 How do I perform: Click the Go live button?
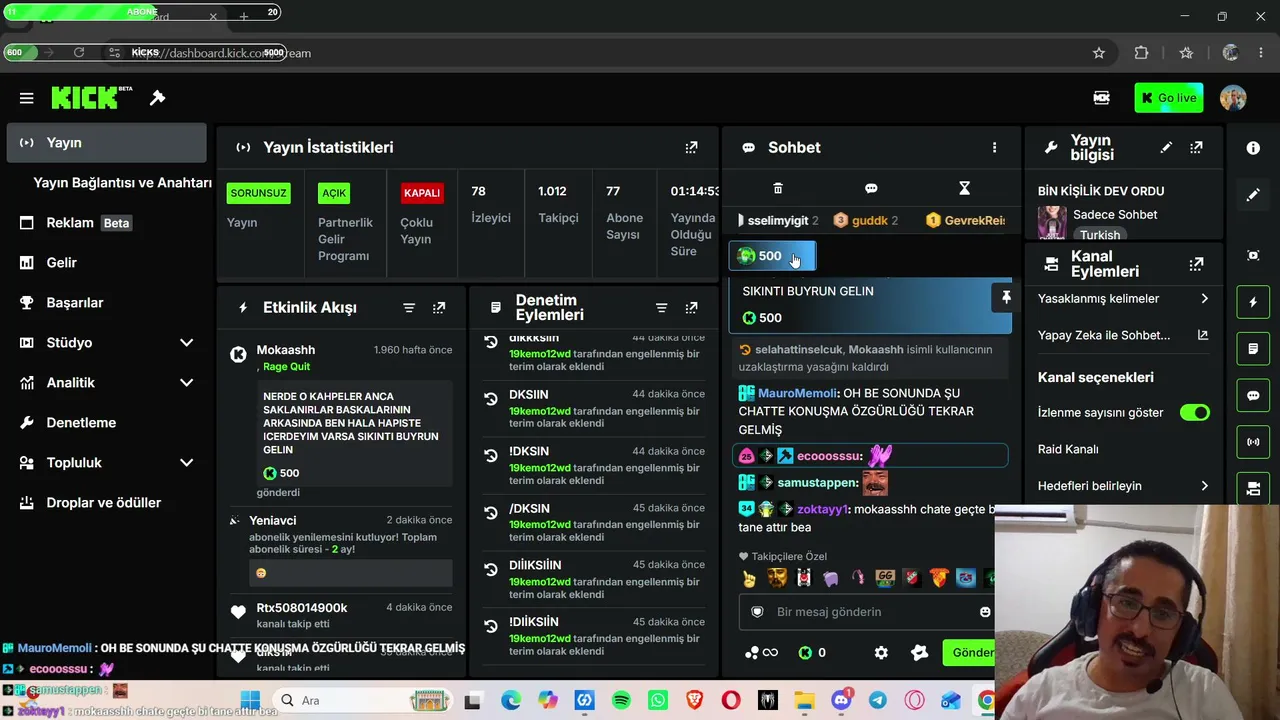1169,98
